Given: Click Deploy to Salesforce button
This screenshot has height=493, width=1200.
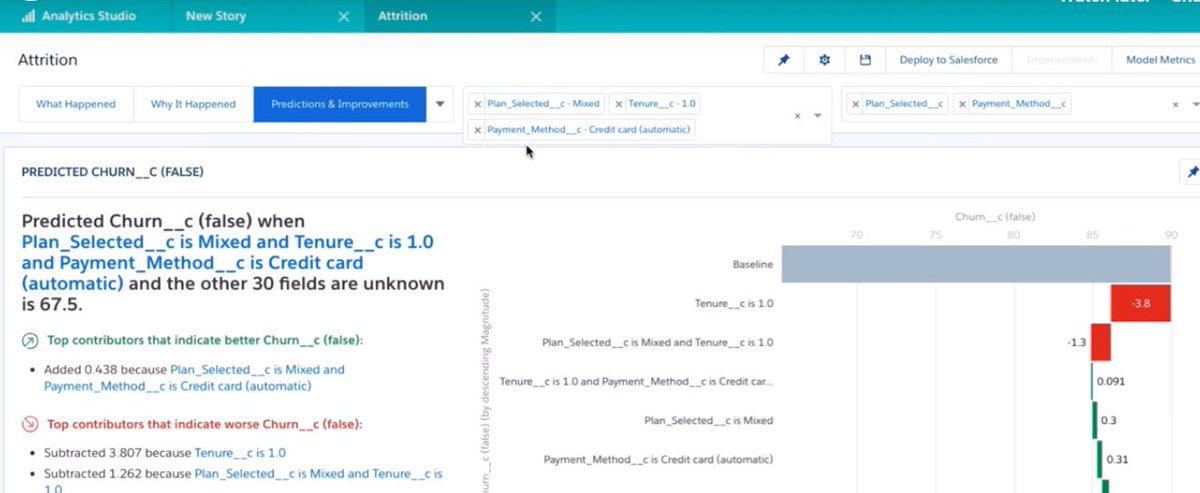Looking at the screenshot, I should coord(948,60).
